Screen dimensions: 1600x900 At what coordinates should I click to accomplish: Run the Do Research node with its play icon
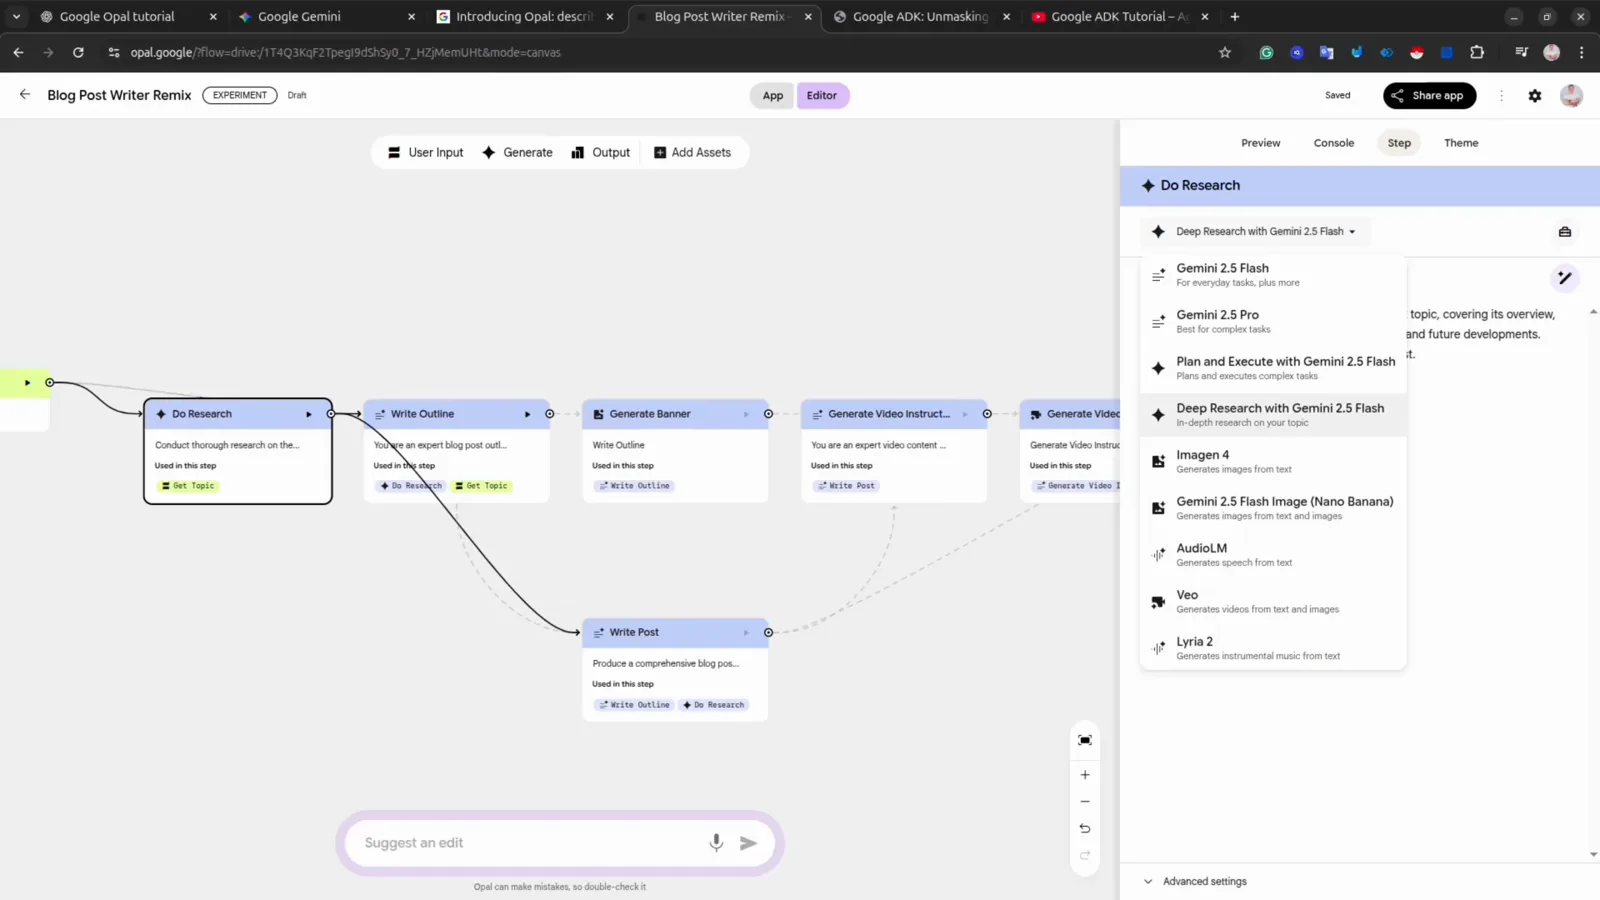pos(309,414)
